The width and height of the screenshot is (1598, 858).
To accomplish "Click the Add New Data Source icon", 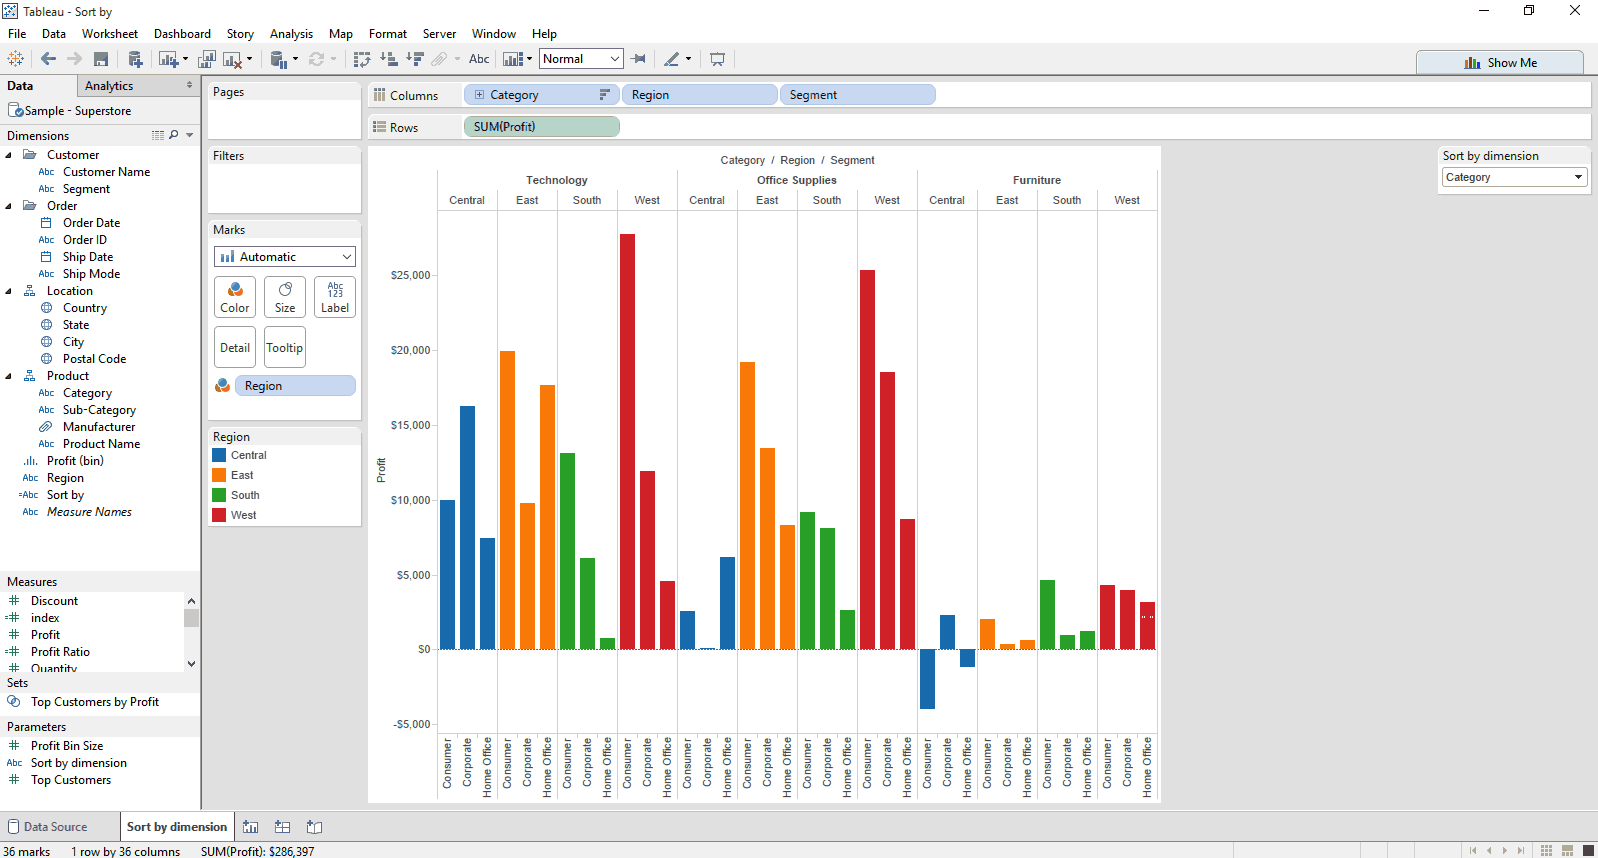I will tap(135, 59).
